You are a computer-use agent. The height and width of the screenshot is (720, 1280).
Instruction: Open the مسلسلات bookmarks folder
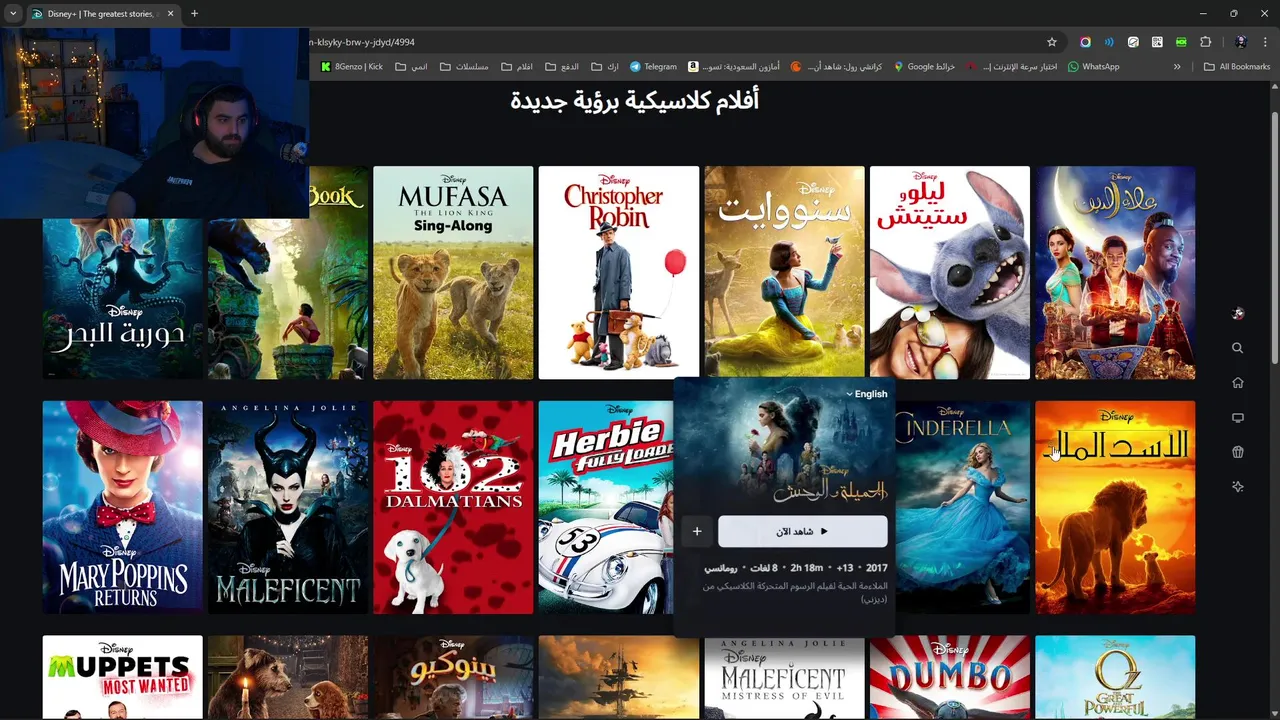pos(464,67)
